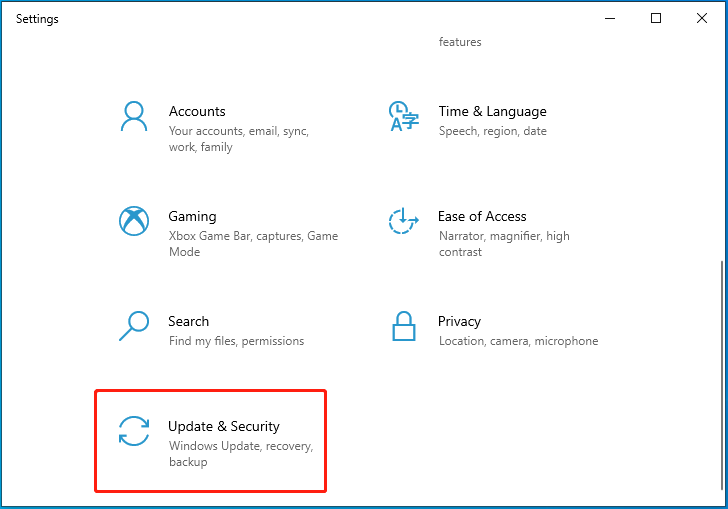
Task: Open Time & Language settings heading
Action: coord(492,111)
